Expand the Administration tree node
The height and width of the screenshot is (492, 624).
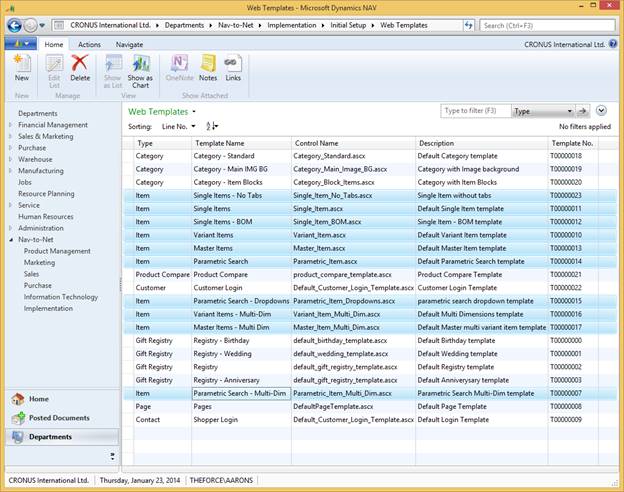(10, 228)
